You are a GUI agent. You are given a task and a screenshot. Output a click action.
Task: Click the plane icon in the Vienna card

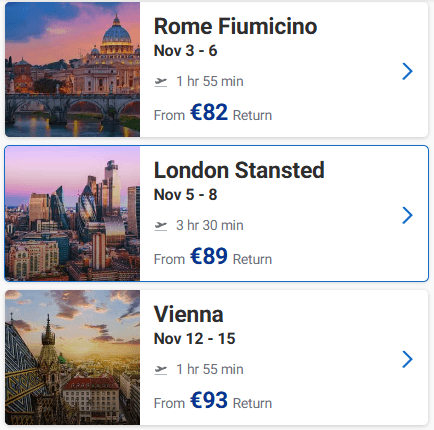pyautogui.click(x=161, y=370)
